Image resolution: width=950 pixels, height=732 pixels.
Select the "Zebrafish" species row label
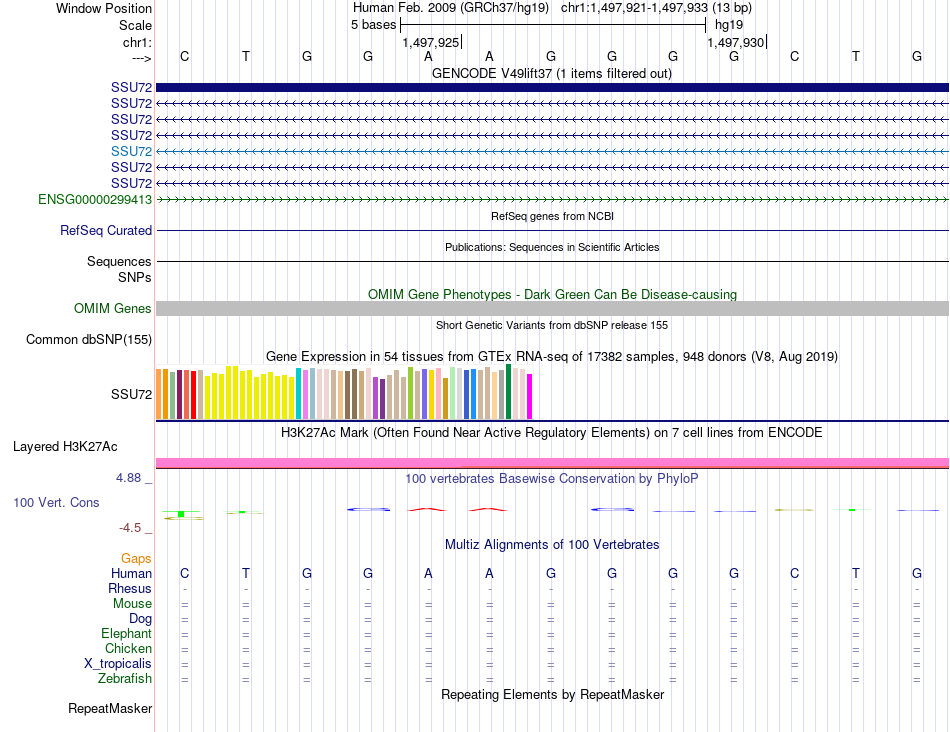[x=125, y=679]
